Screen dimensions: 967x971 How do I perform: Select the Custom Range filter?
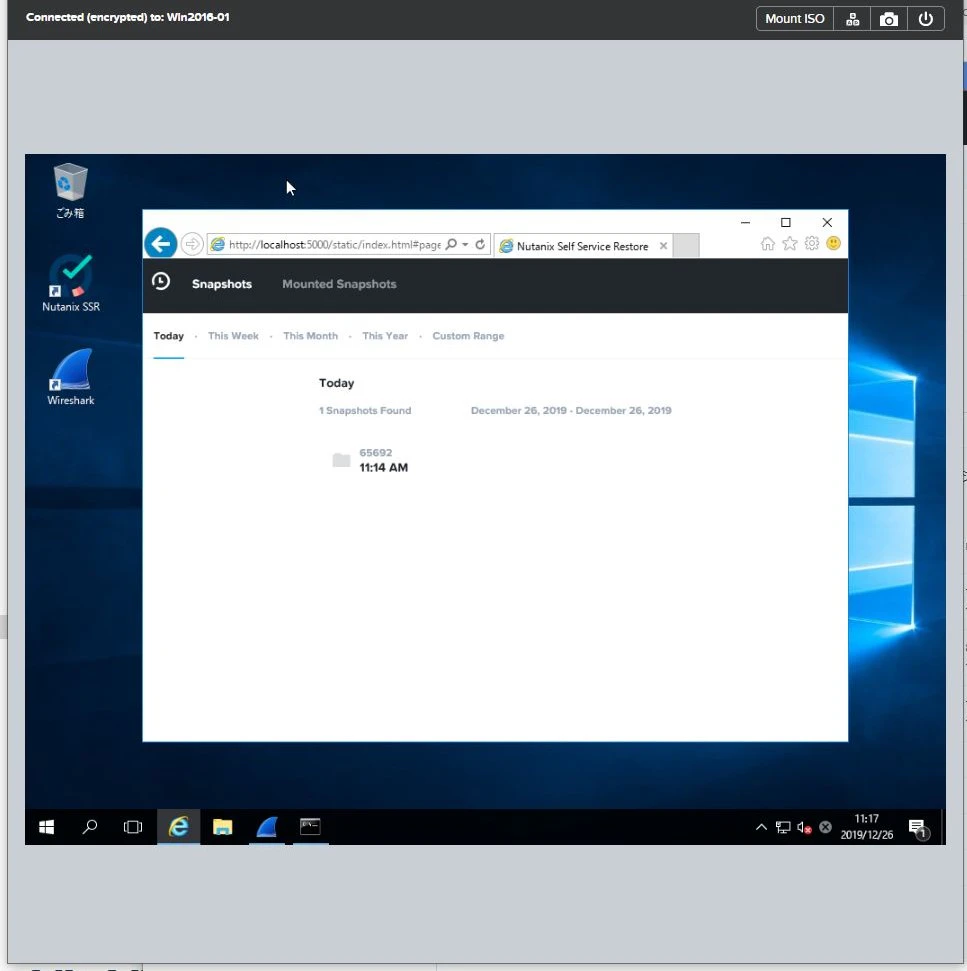coord(468,336)
